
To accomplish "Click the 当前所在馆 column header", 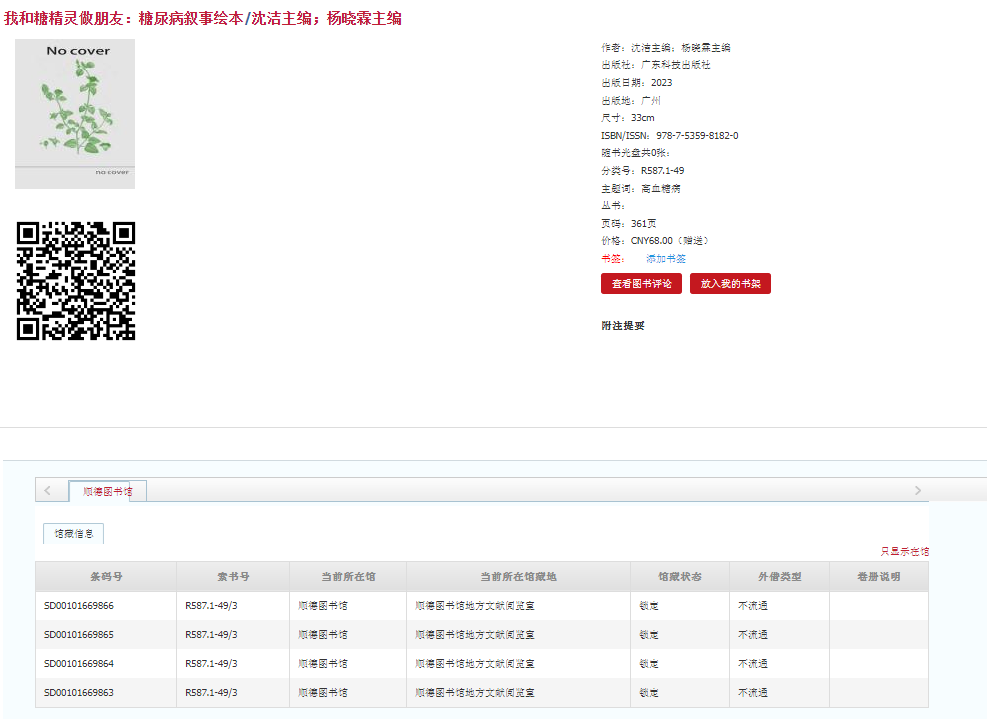I will (x=348, y=576).
